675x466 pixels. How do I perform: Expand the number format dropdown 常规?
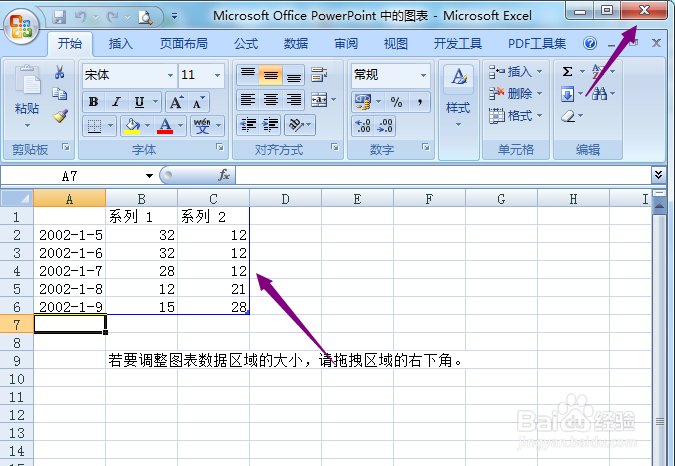pos(424,75)
